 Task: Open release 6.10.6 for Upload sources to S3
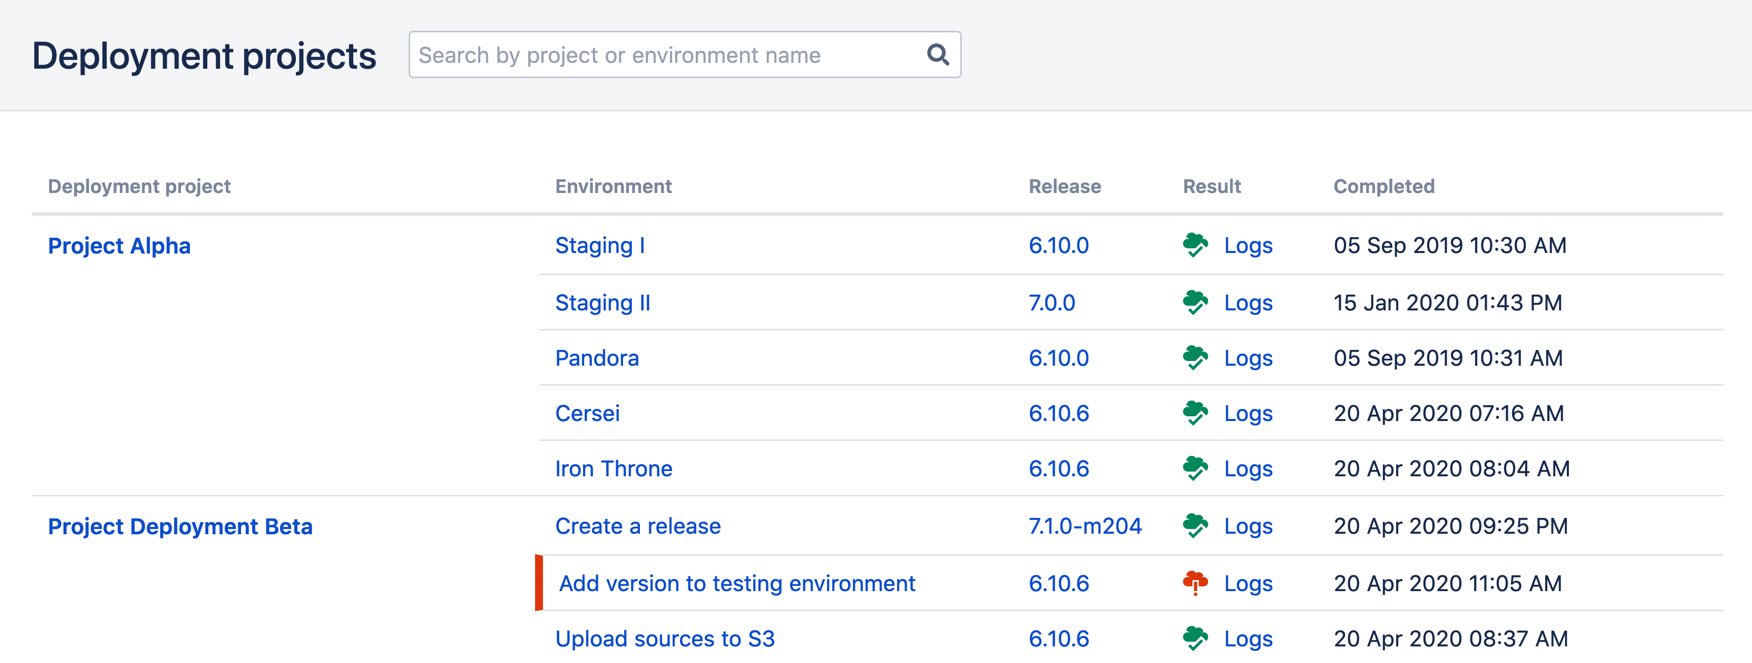point(1059,638)
